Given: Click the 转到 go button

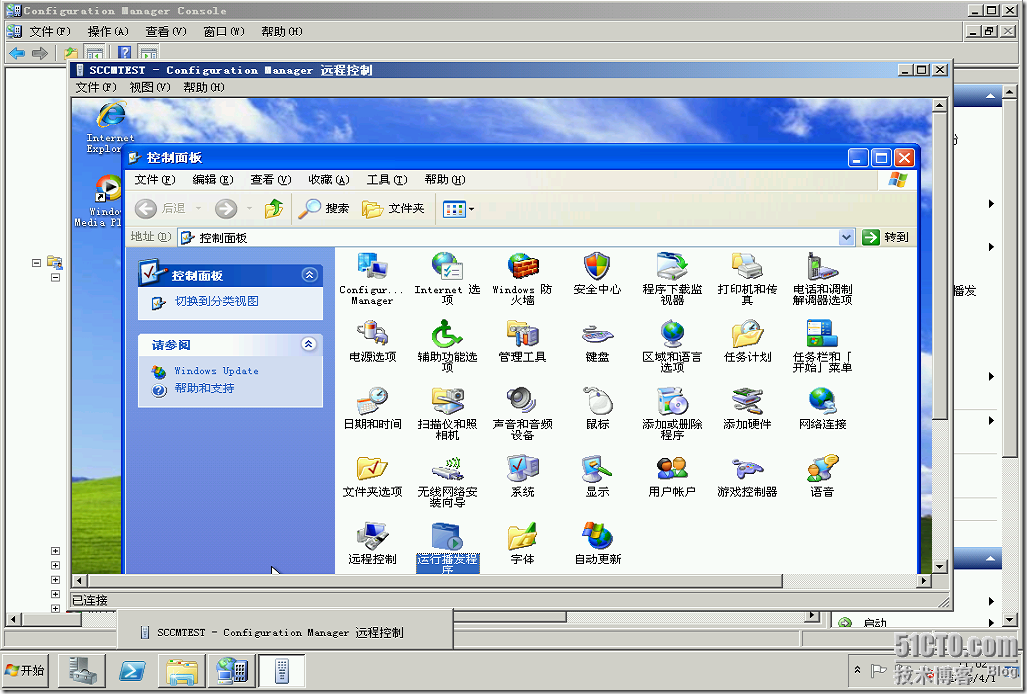Looking at the screenshot, I should coord(887,237).
